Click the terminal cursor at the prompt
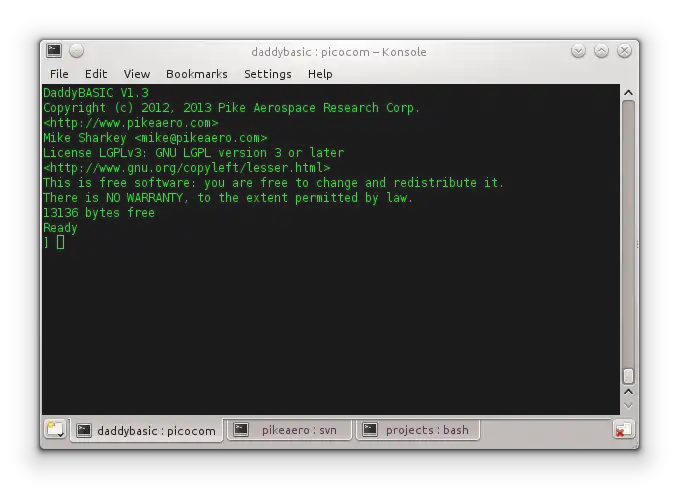This screenshot has width=679, height=489. [61, 242]
